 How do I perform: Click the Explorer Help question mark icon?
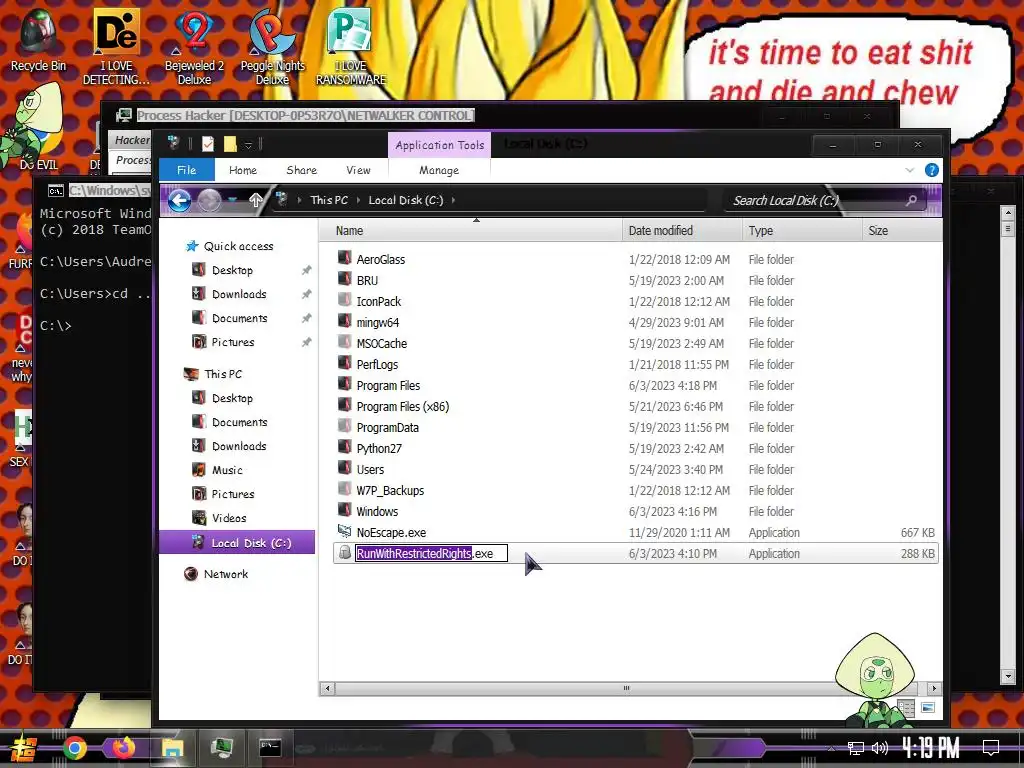point(932,170)
